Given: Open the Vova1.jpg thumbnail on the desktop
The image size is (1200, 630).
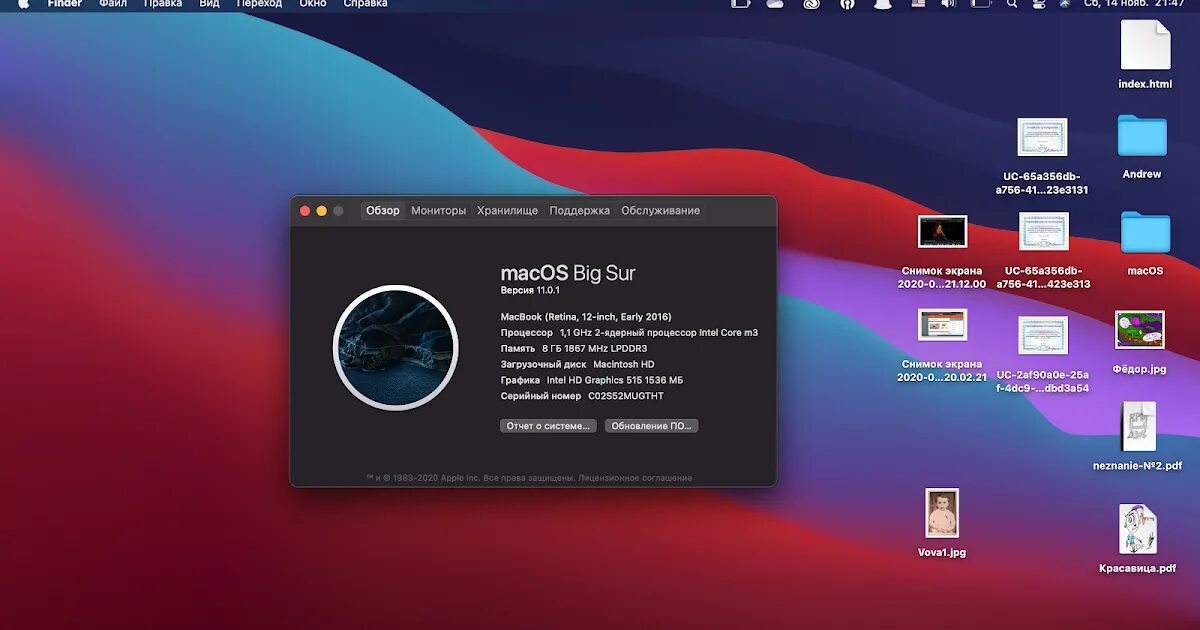Looking at the screenshot, I should (x=941, y=512).
